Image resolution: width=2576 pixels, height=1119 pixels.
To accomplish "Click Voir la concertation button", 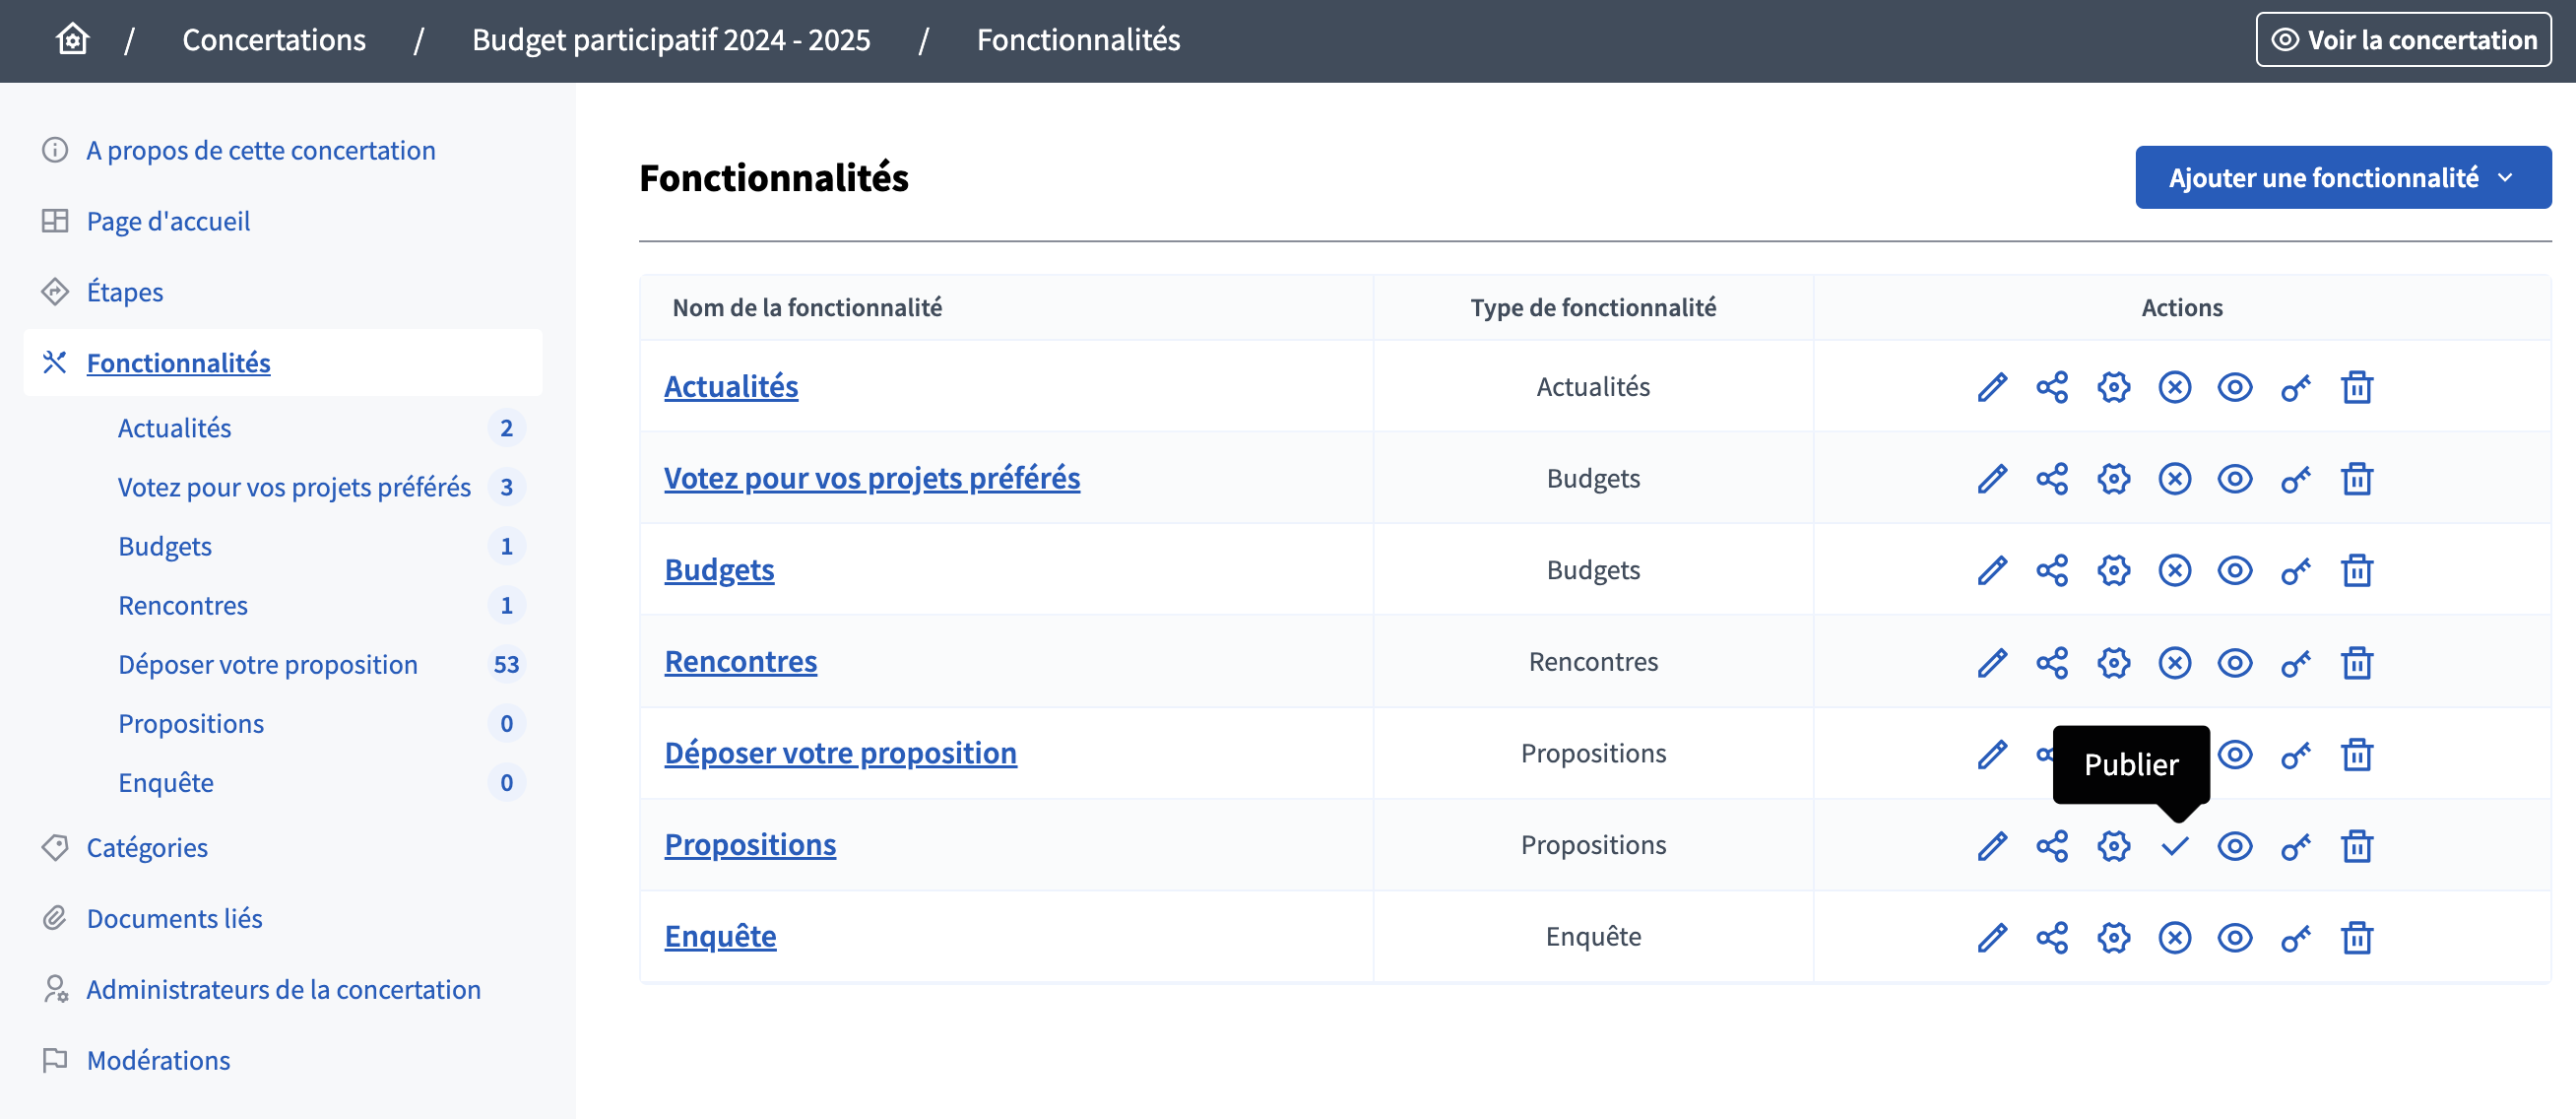I will (x=2403, y=40).
